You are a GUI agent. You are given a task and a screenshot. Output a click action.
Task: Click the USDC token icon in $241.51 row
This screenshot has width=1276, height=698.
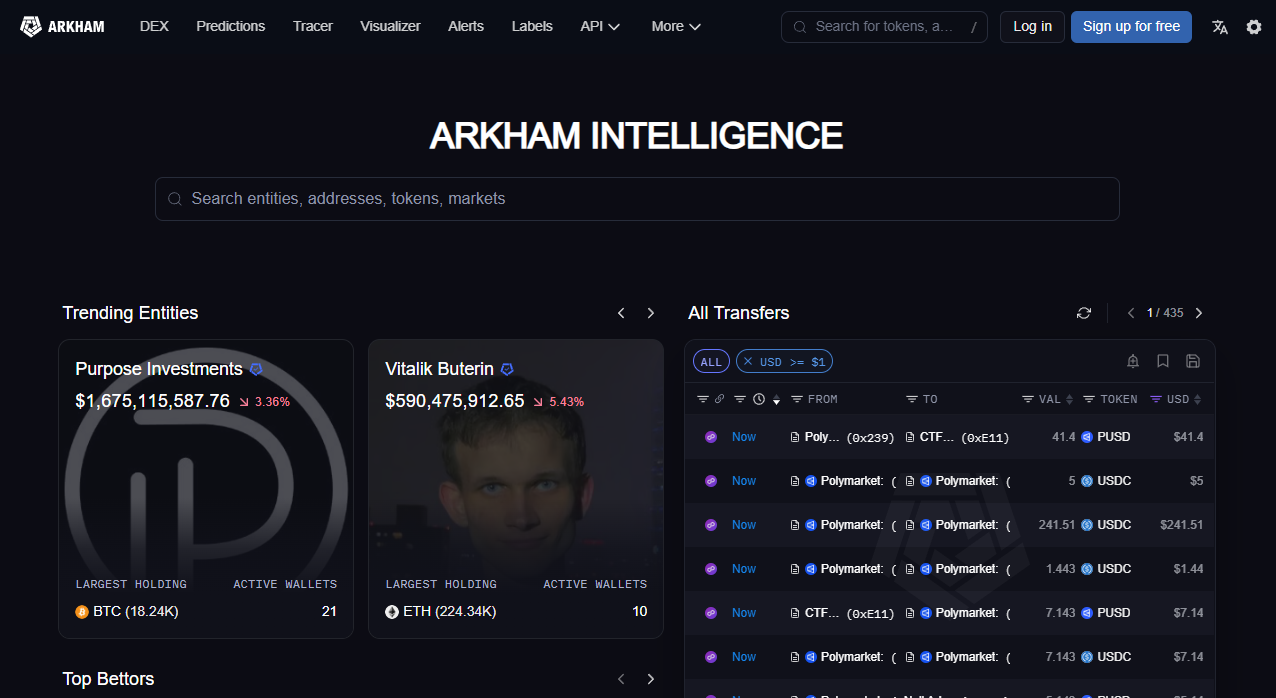[1087, 525]
